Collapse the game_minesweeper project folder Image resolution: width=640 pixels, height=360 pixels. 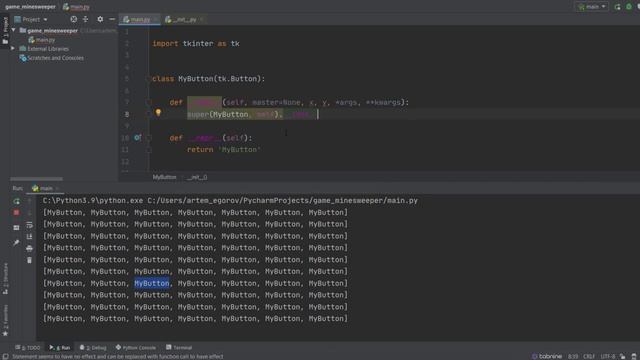[x=14, y=30]
